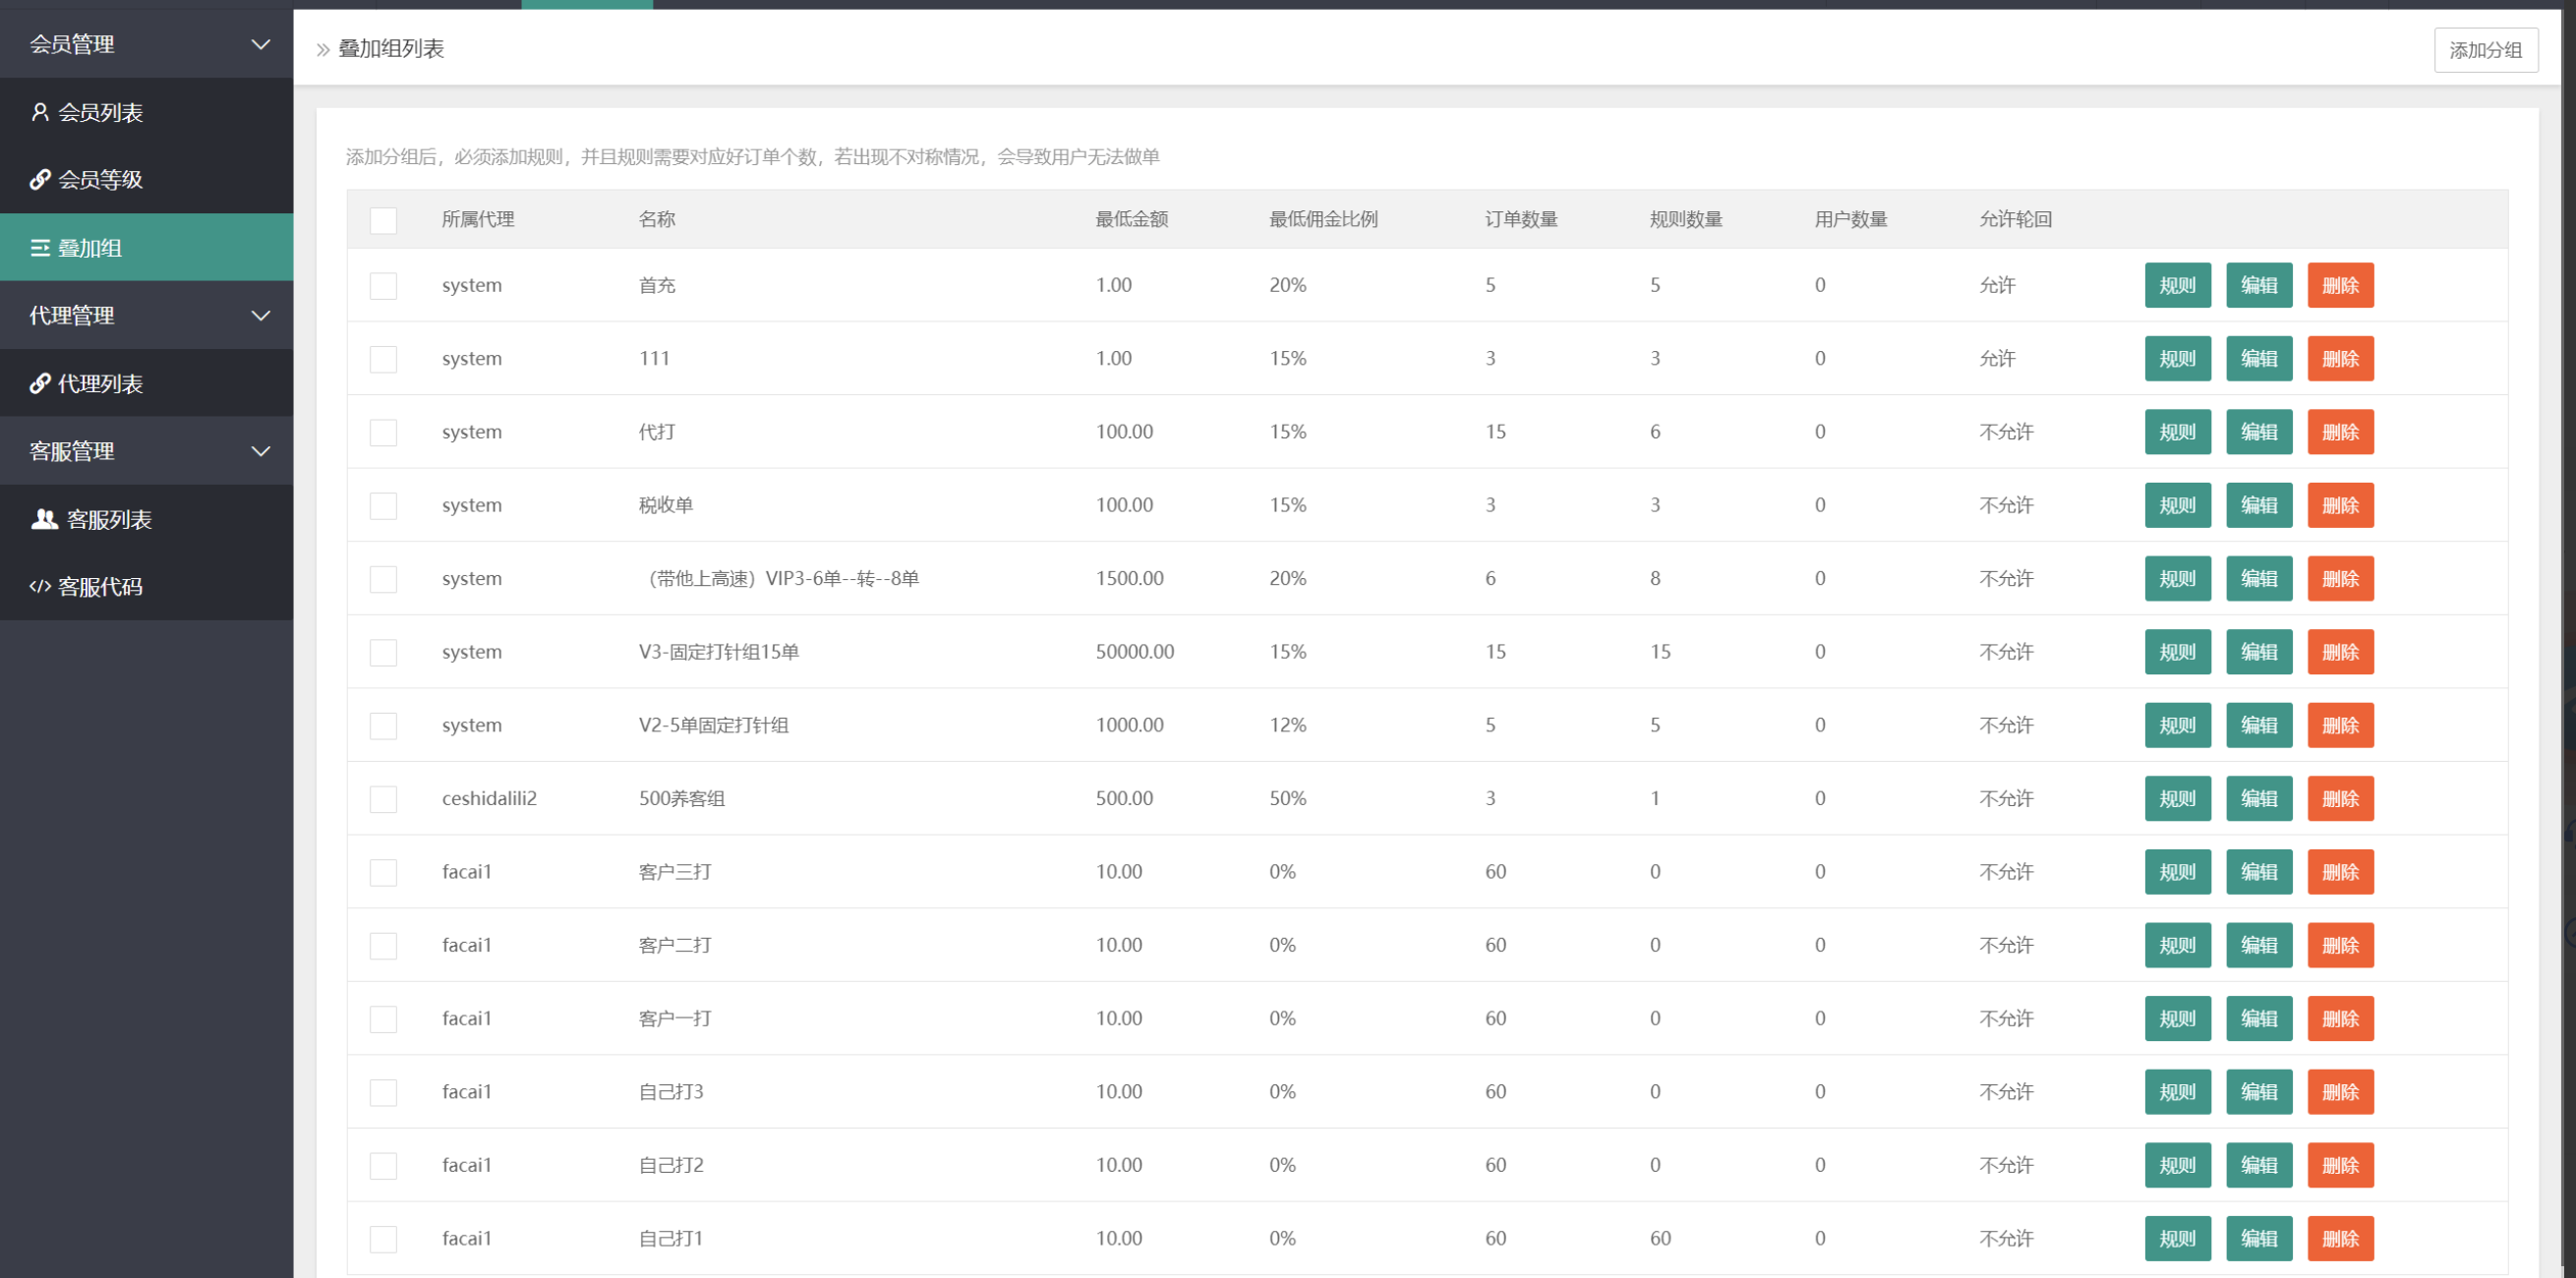Click the users icon beside 客服列表
The height and width of the screenshot is (1278, 2576).
[44, 519]
